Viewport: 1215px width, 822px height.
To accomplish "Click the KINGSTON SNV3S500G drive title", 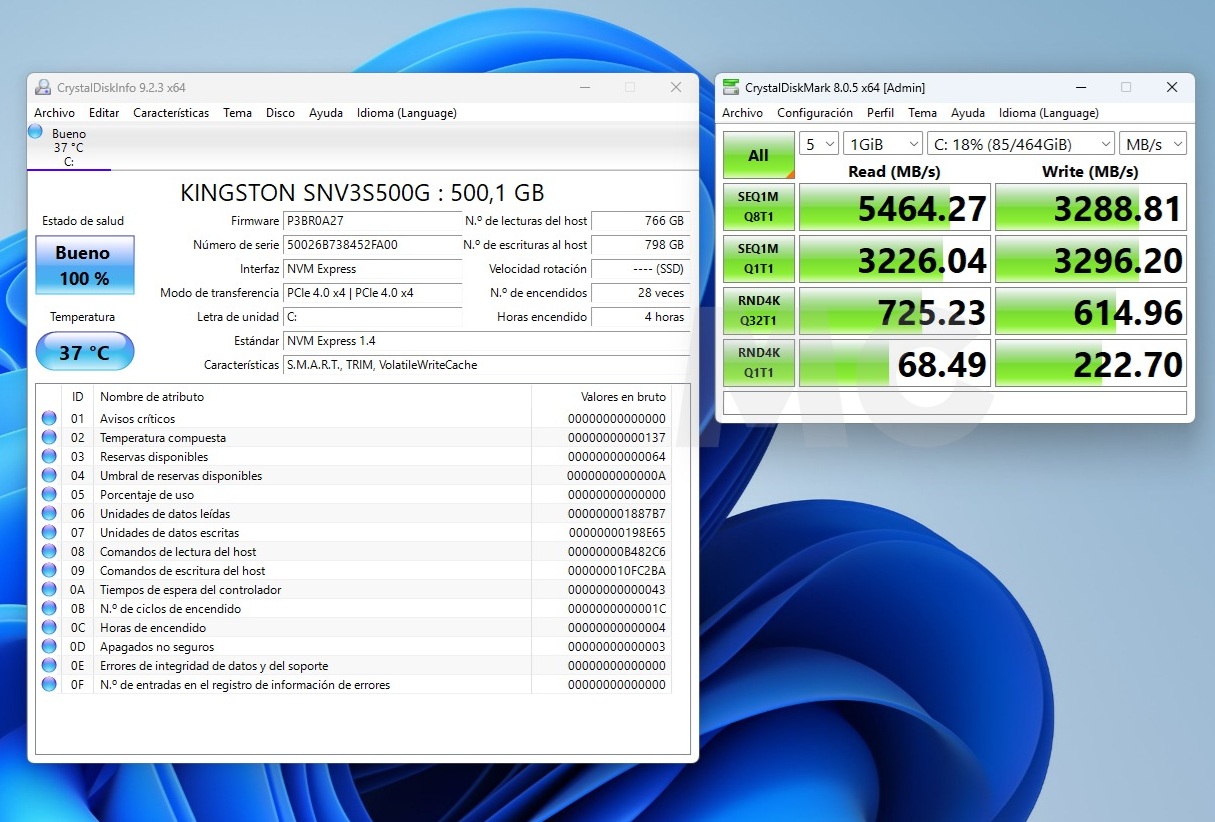I will pos(362,193).
